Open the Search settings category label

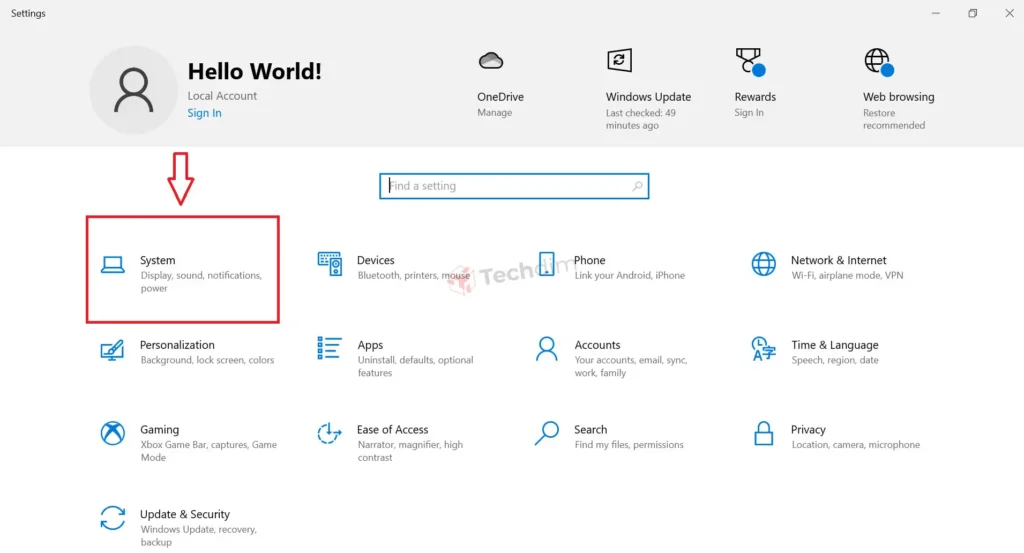(590, 430)
